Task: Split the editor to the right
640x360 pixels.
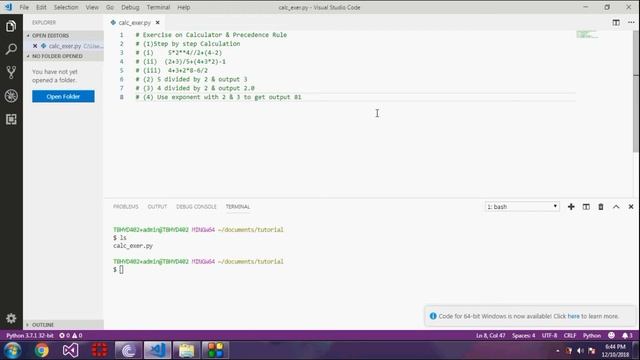Action: click(x=616, y=22)
